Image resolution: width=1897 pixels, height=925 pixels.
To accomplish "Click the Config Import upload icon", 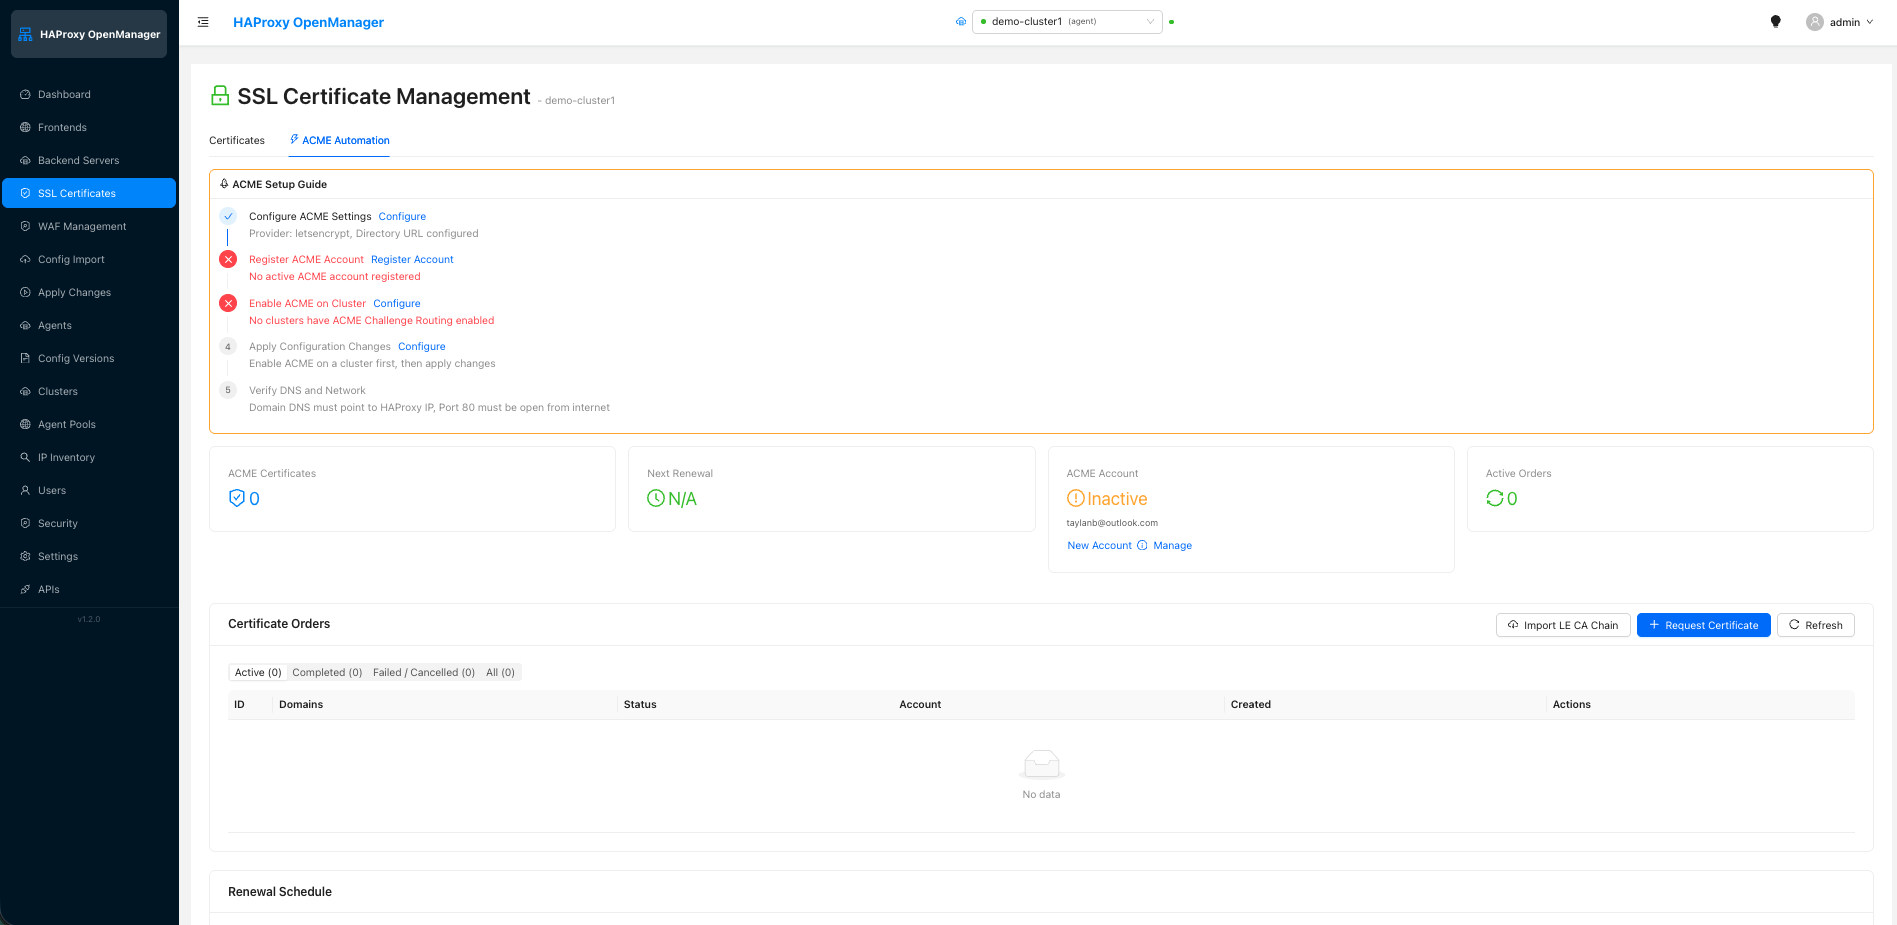I will (x=25, y=259).
